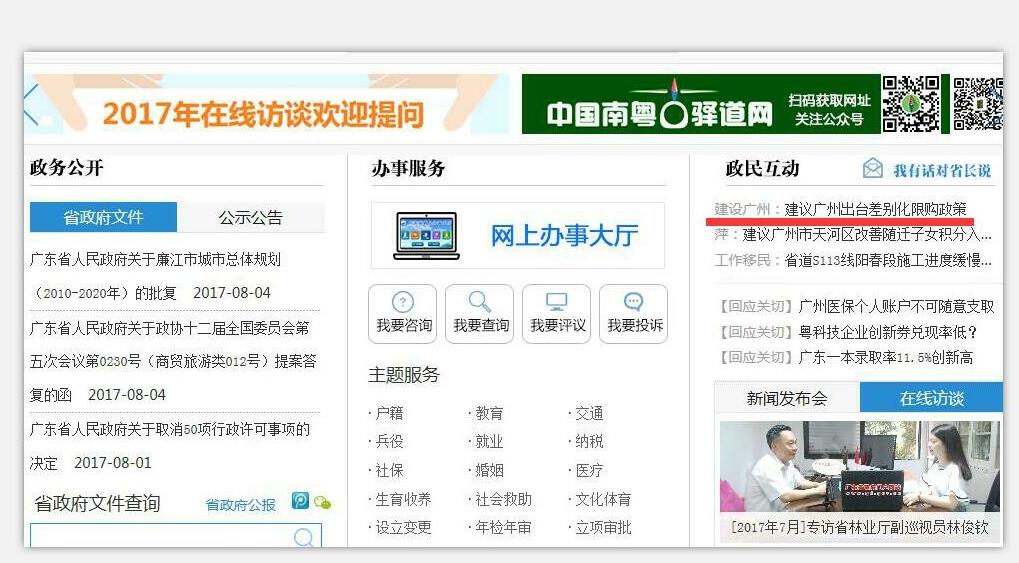Viewport: 1019px width, 563px height.
Task: Click the 省政府文件查询 search input field
Action: tap(160, 539)
